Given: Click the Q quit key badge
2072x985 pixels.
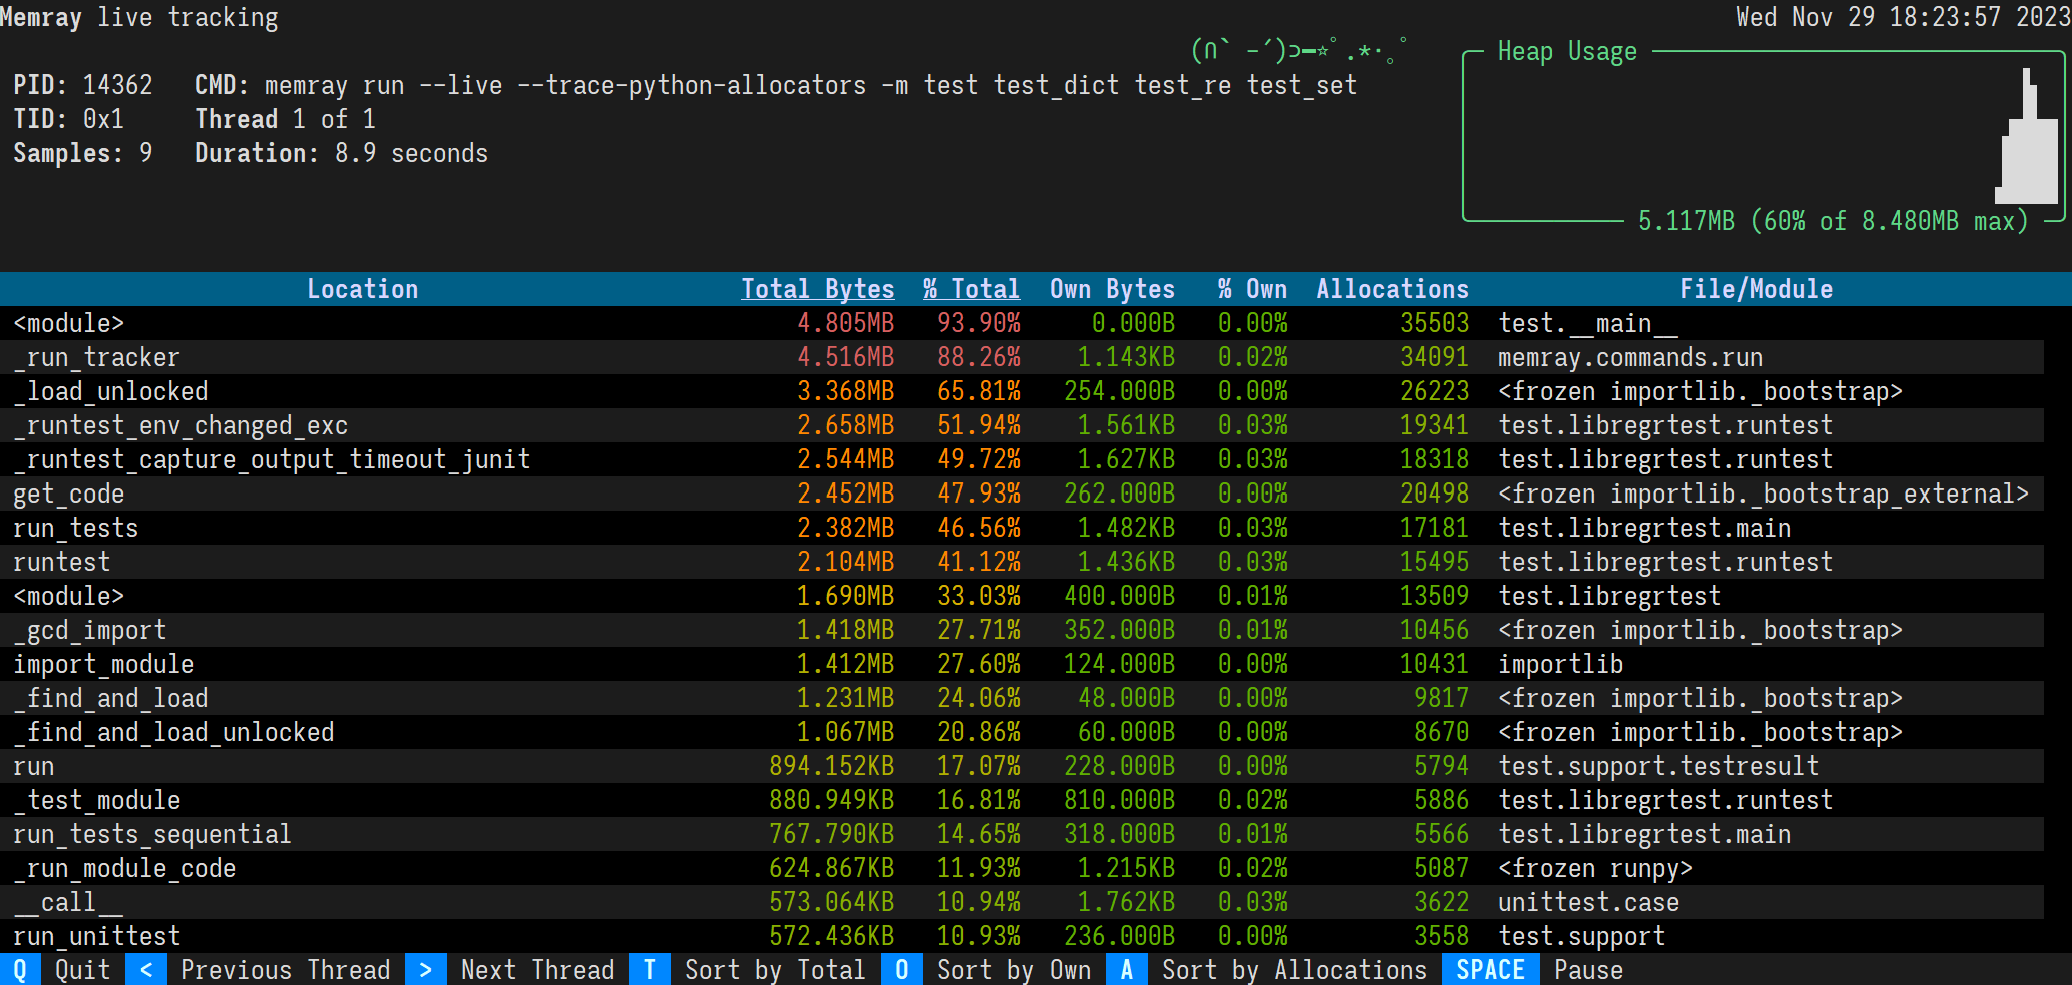Looking at the screenshot, I should point(20,969).
